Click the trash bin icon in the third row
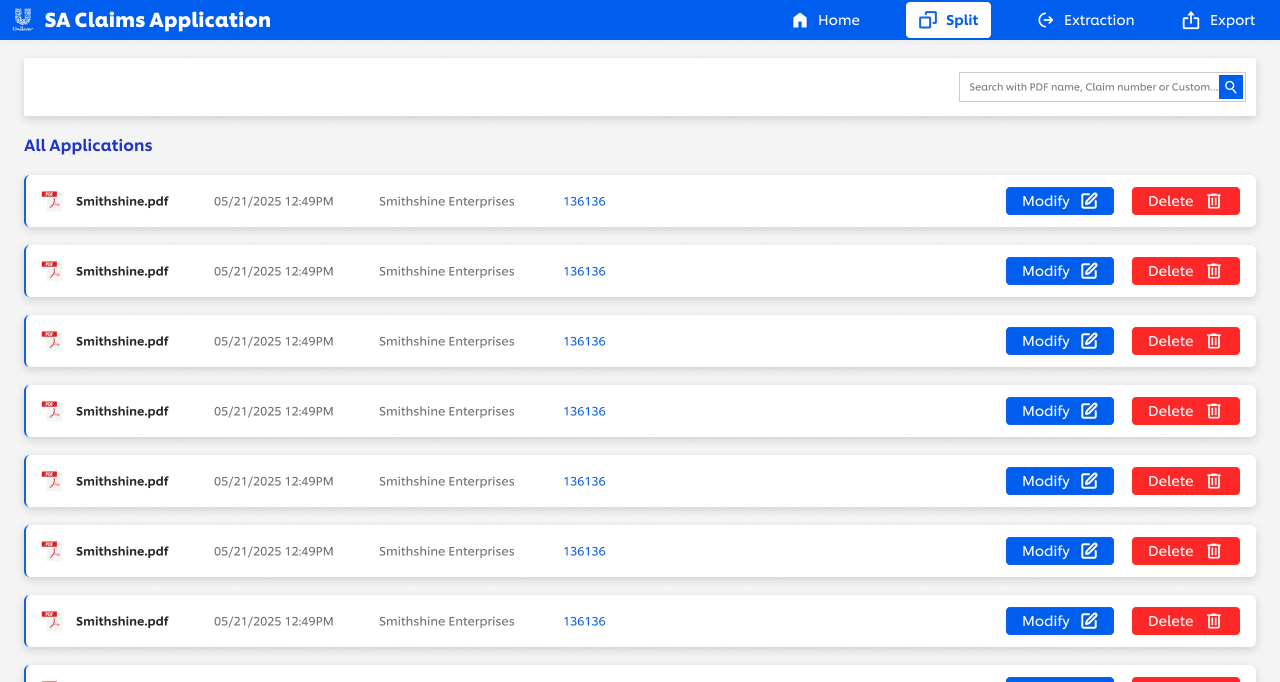The width and height of the screenshot is (1280, 682). point(1214,341)
